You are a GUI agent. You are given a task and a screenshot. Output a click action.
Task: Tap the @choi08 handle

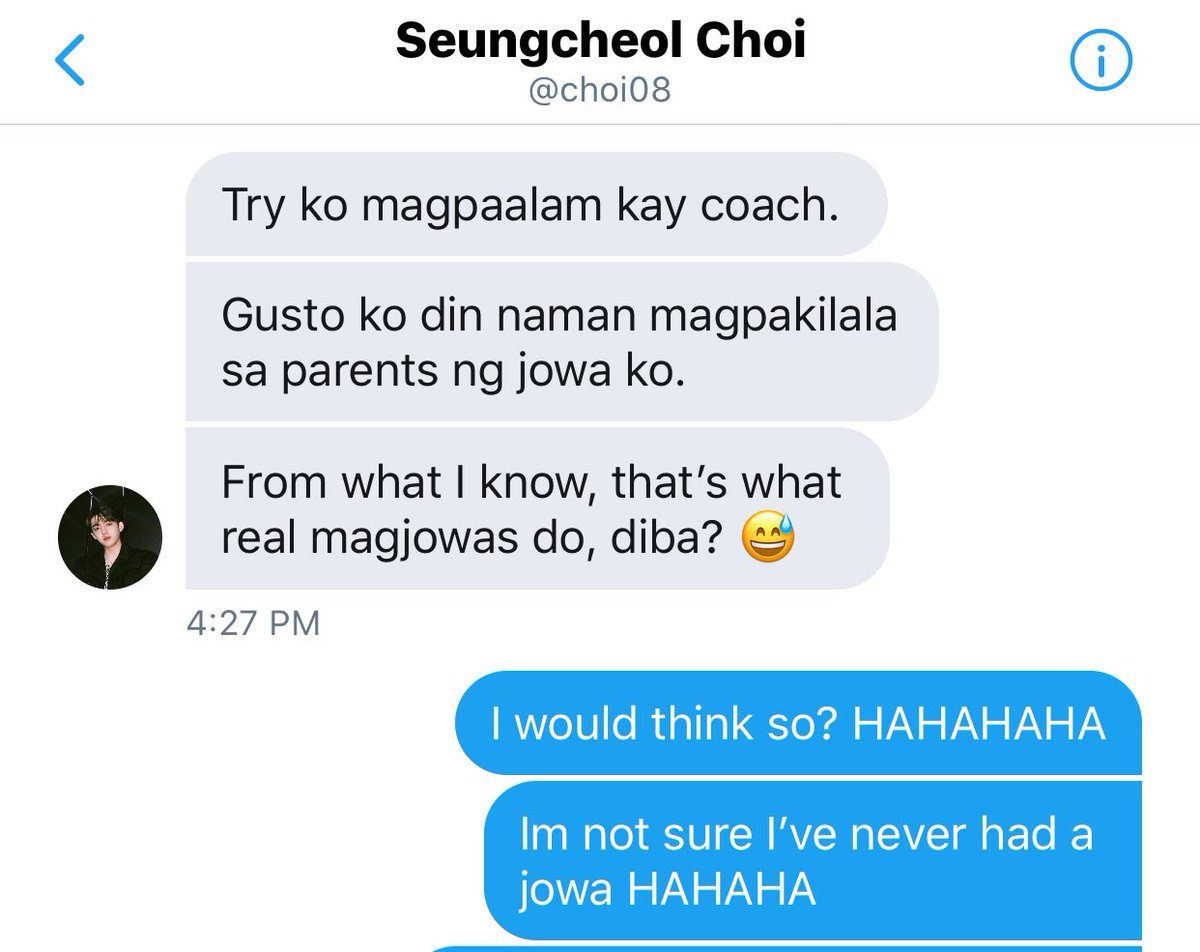[x=600, y=91]
